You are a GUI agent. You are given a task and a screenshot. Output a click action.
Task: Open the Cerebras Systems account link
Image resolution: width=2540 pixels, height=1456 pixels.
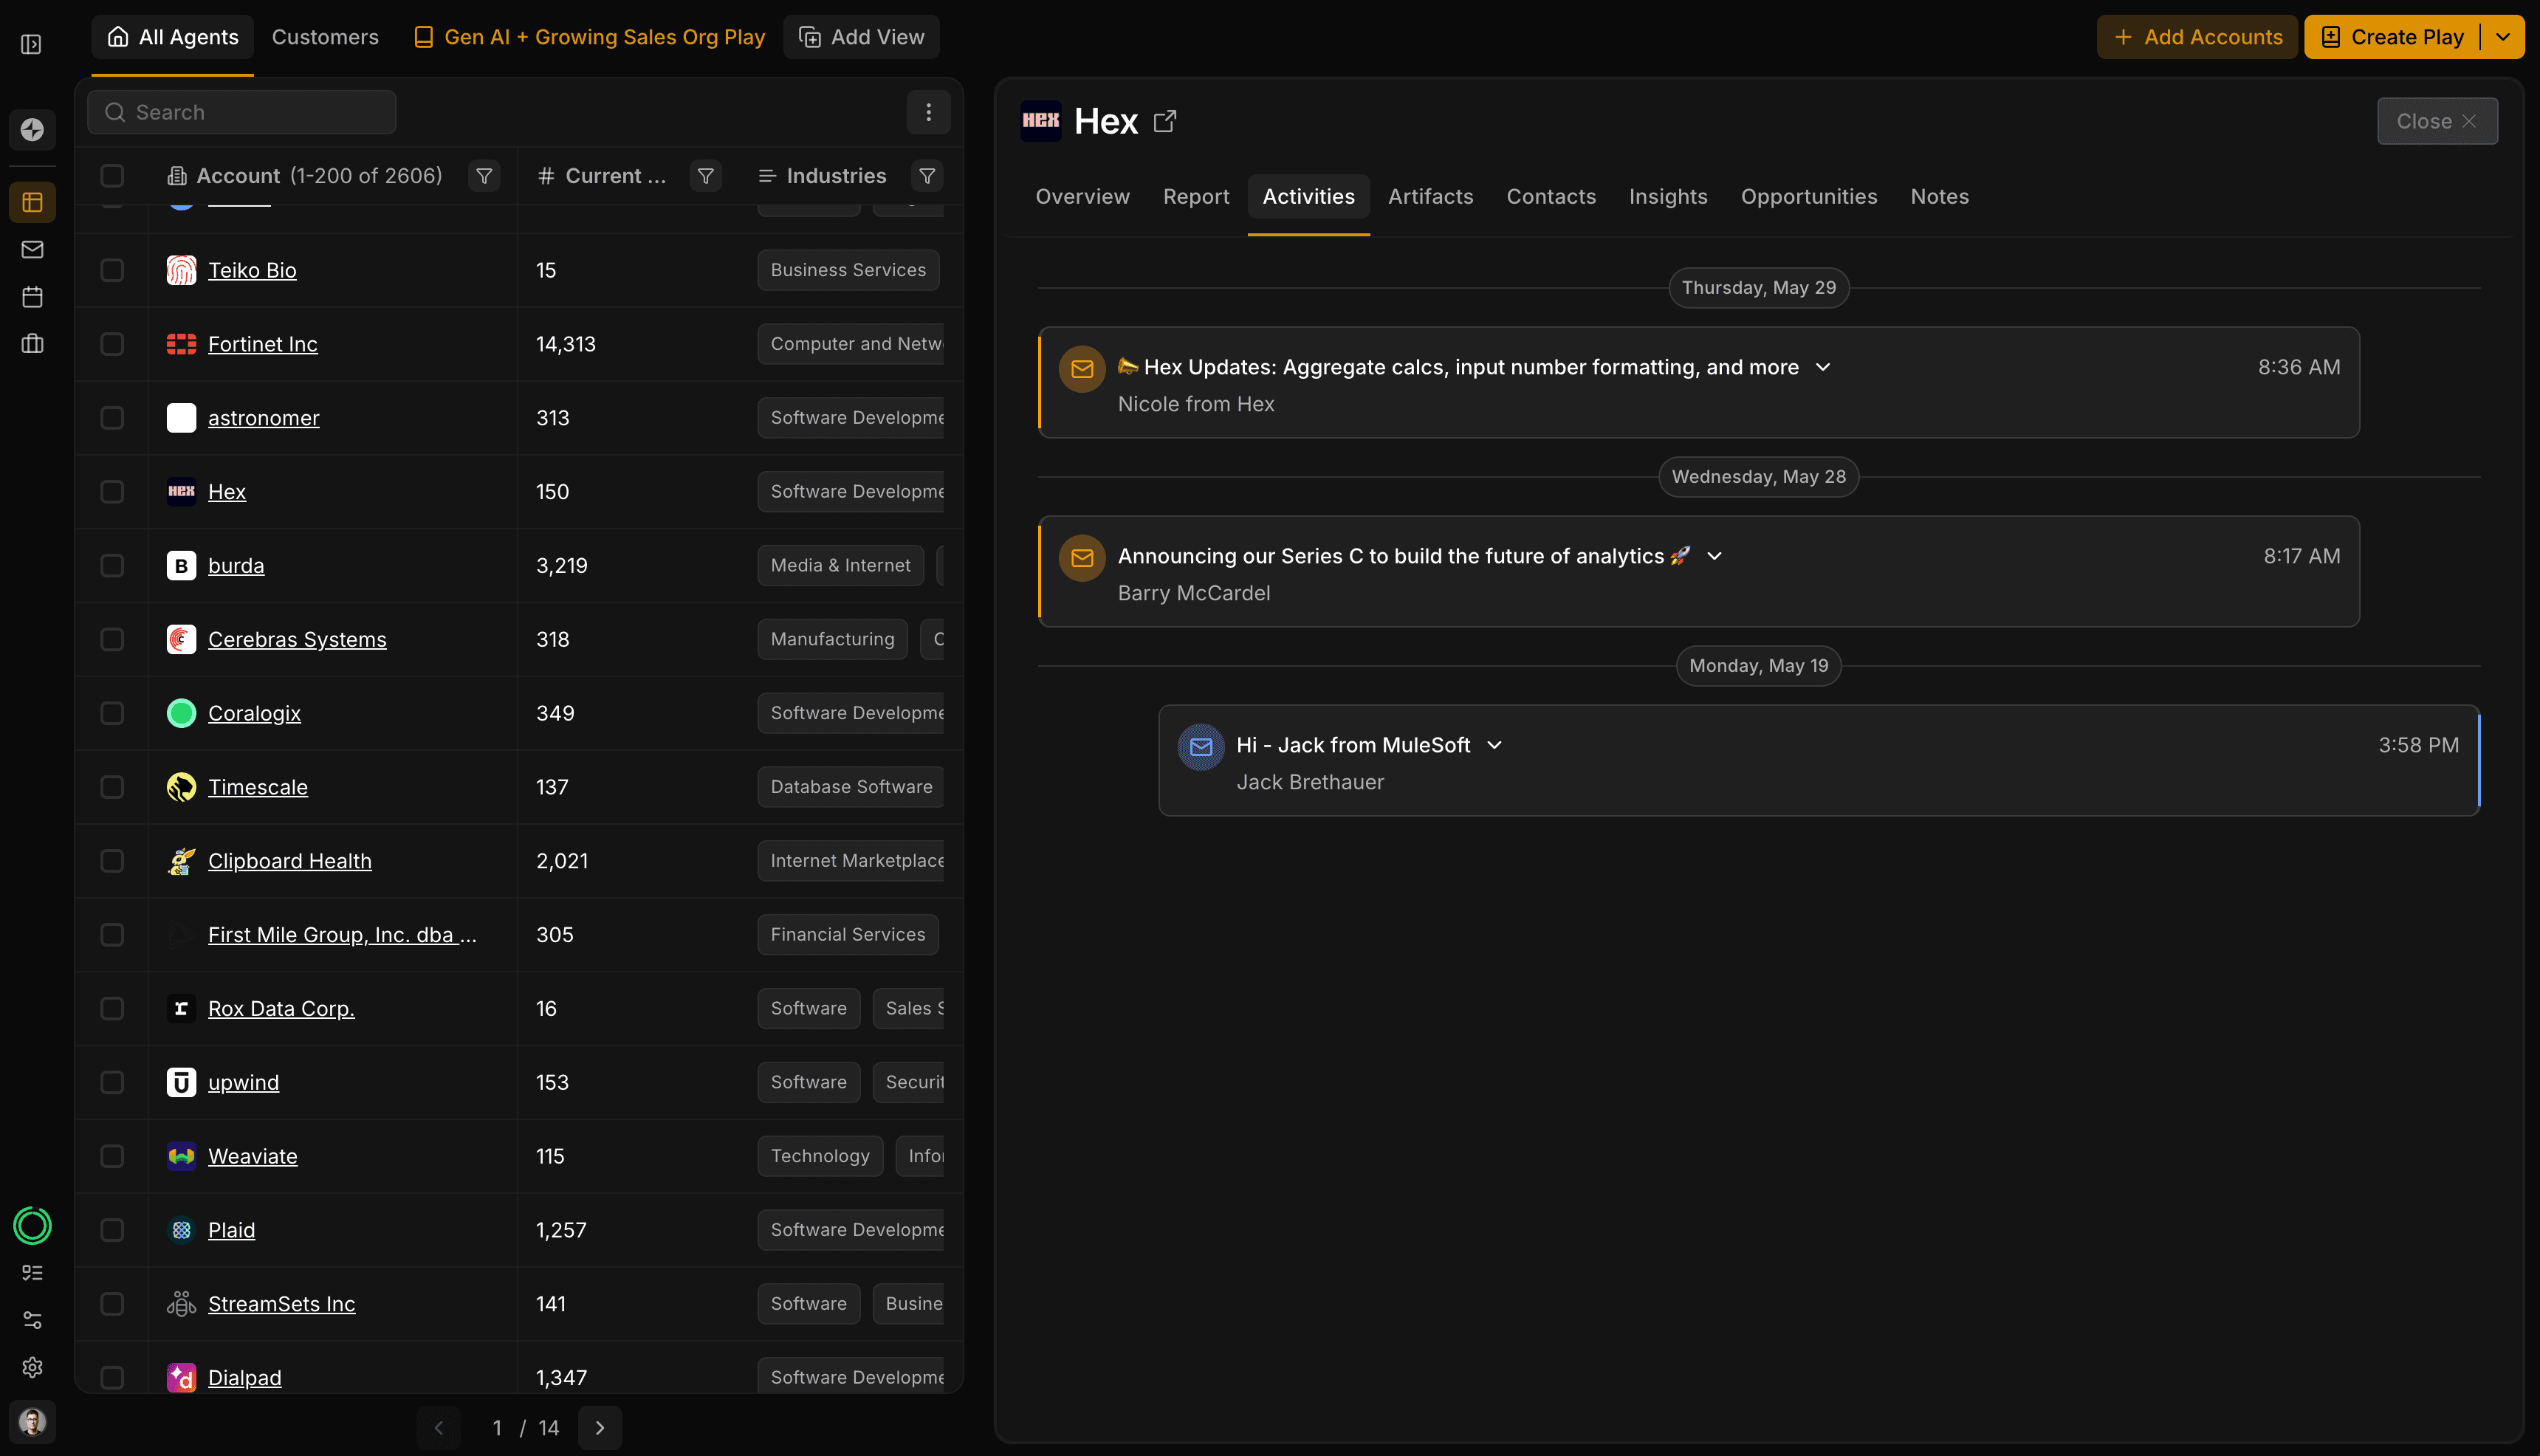(297, 639)
